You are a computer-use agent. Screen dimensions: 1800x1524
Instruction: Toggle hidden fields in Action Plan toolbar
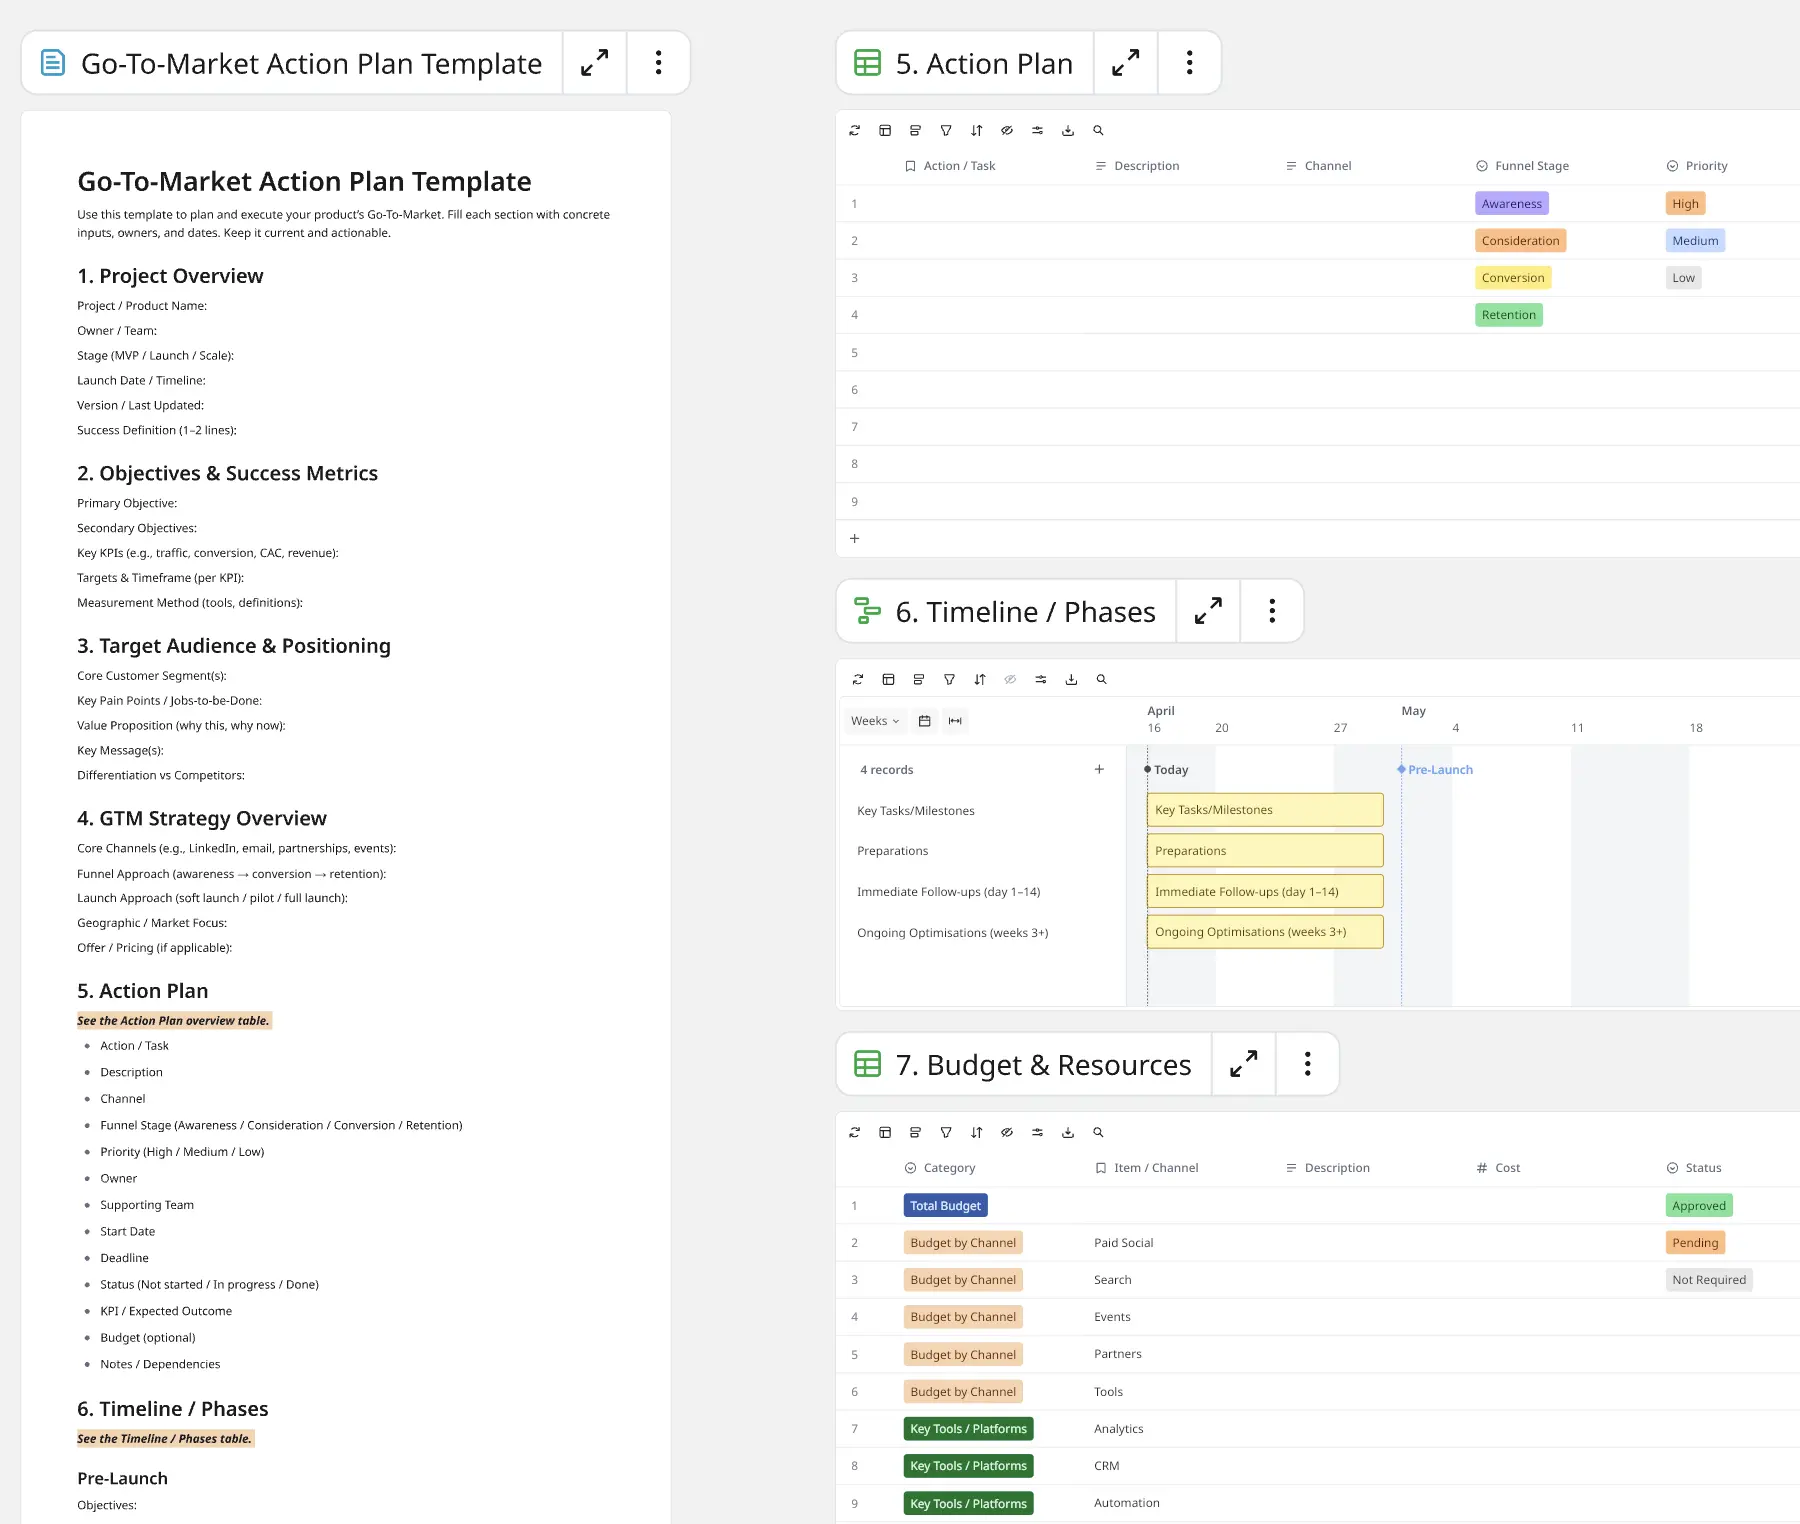click(1007, 131)
